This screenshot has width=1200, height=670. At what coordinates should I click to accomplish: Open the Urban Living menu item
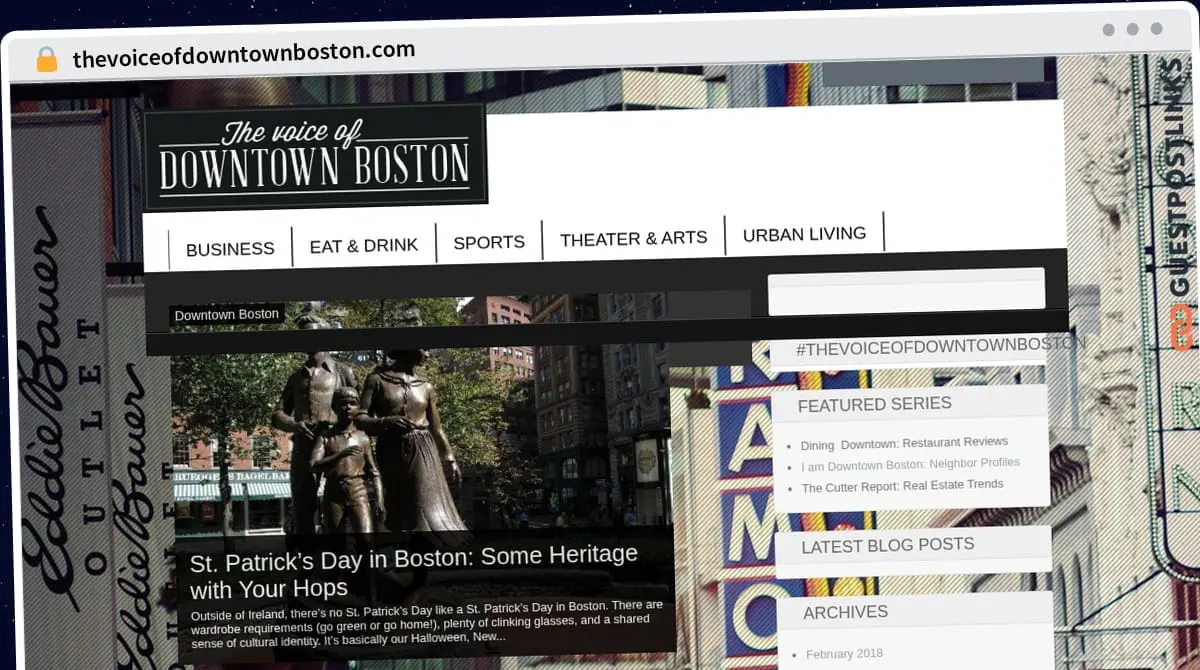tap(804, 234)
